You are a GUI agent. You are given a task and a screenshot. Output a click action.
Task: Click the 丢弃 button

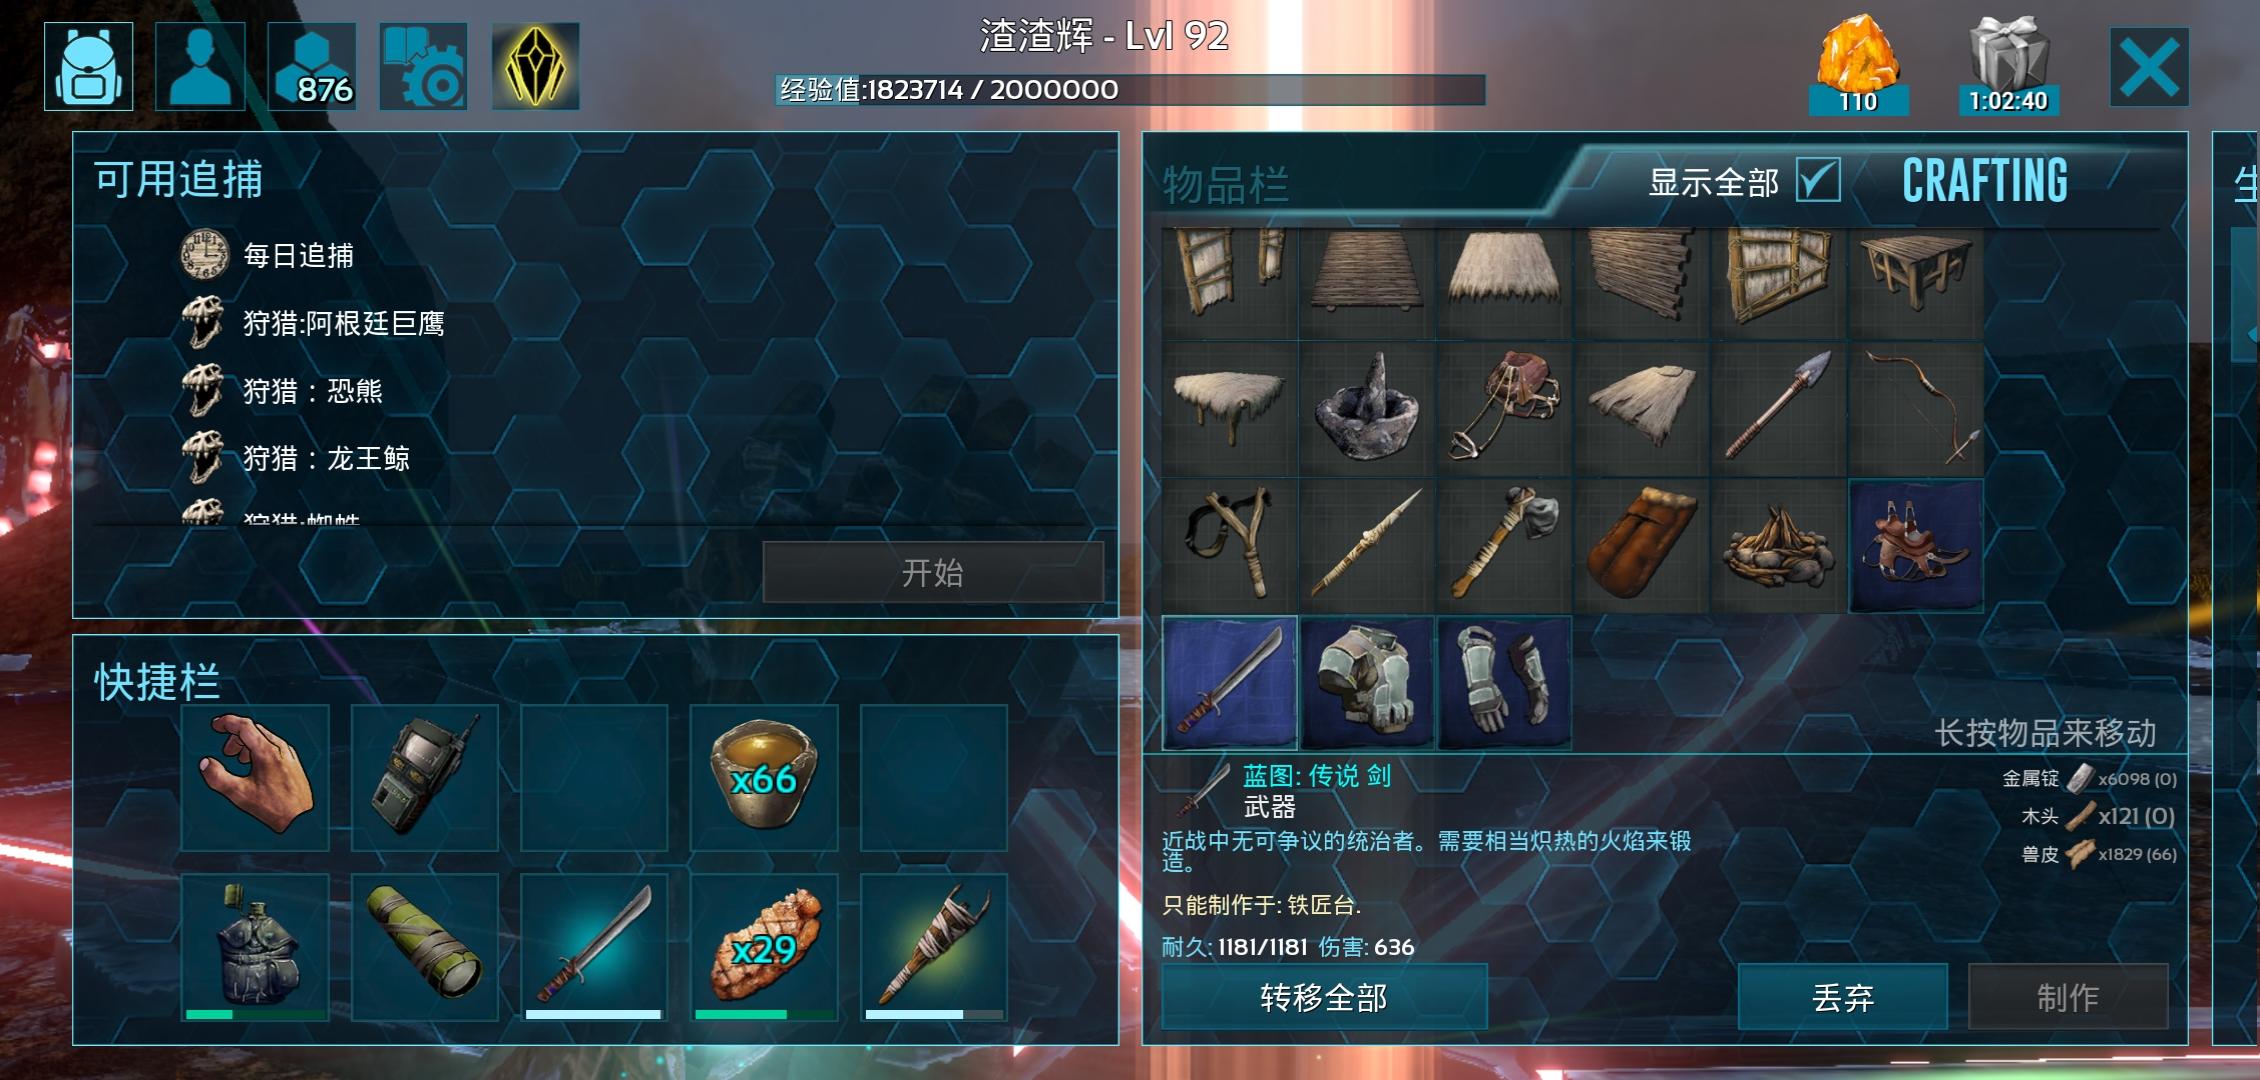[x=1842, y=997]
